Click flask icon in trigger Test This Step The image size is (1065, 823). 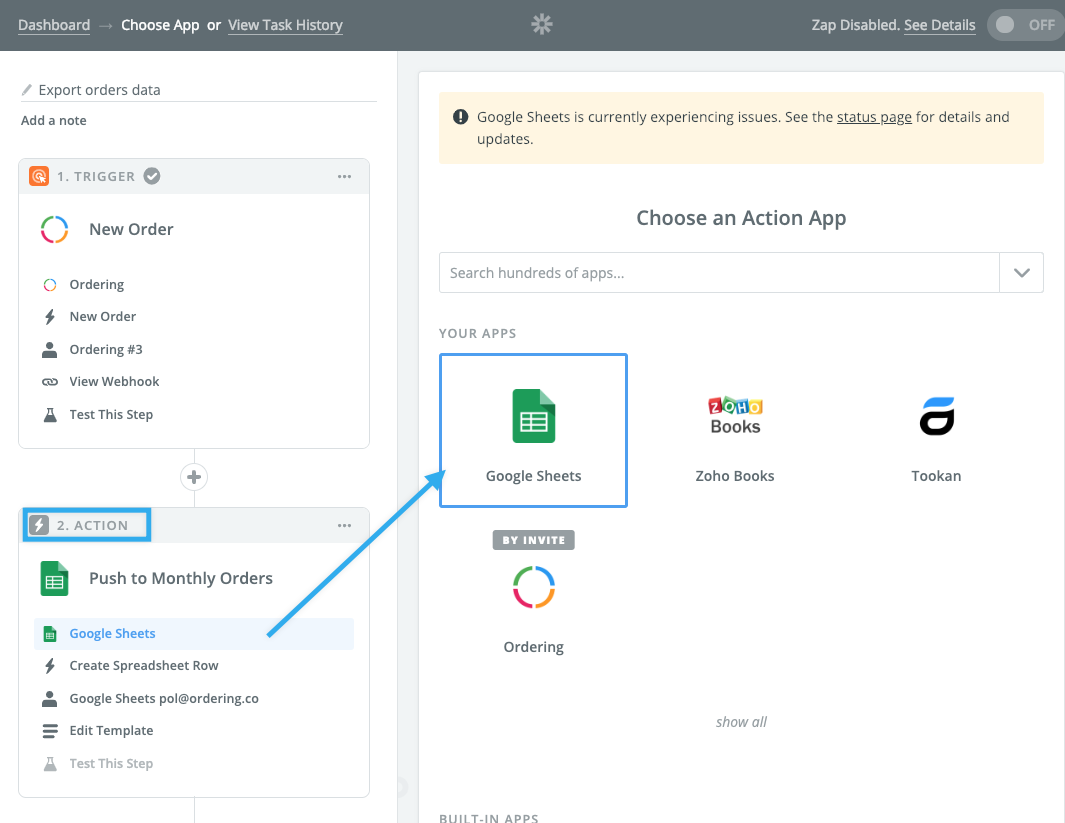[50, 414]
